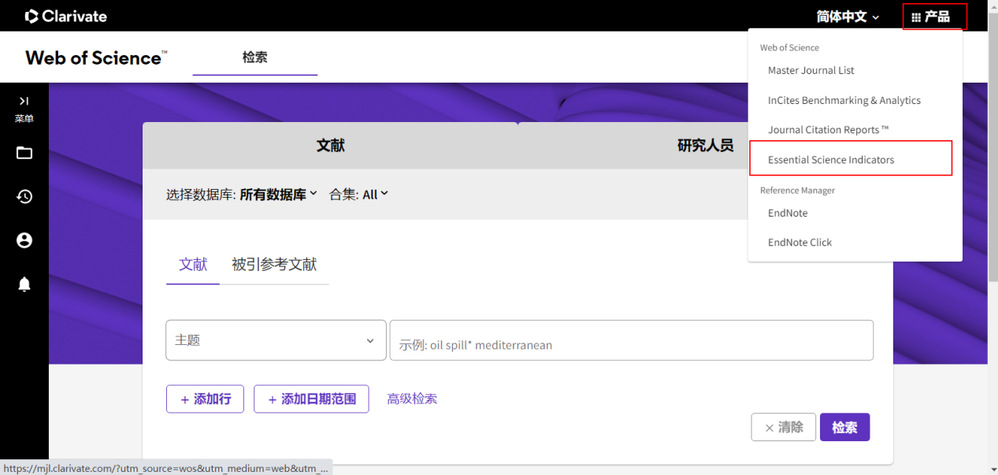The image size is (998, 475).
Task: Open notifications bell icon
Action: pos(24,285)
